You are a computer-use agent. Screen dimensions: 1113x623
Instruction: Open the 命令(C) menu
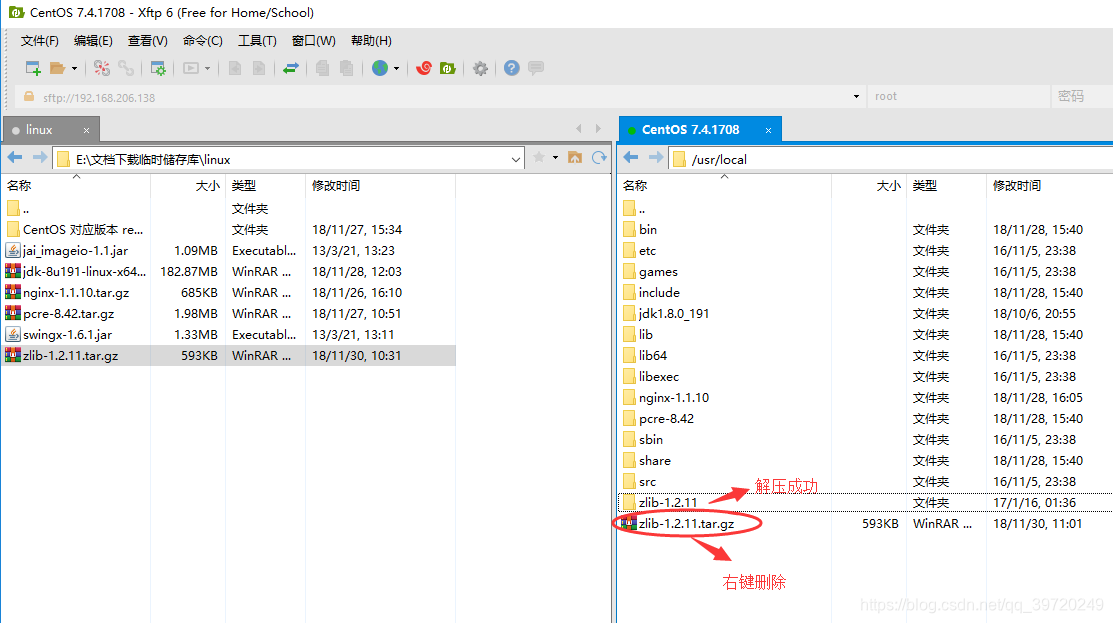click(202, 40)
